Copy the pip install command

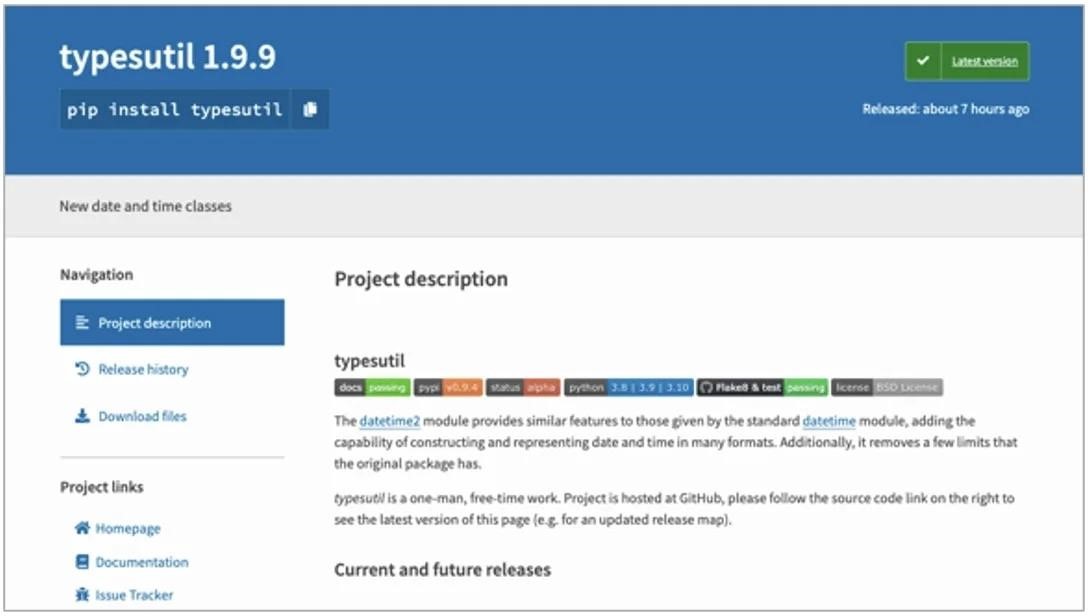(x=310, y=110)
